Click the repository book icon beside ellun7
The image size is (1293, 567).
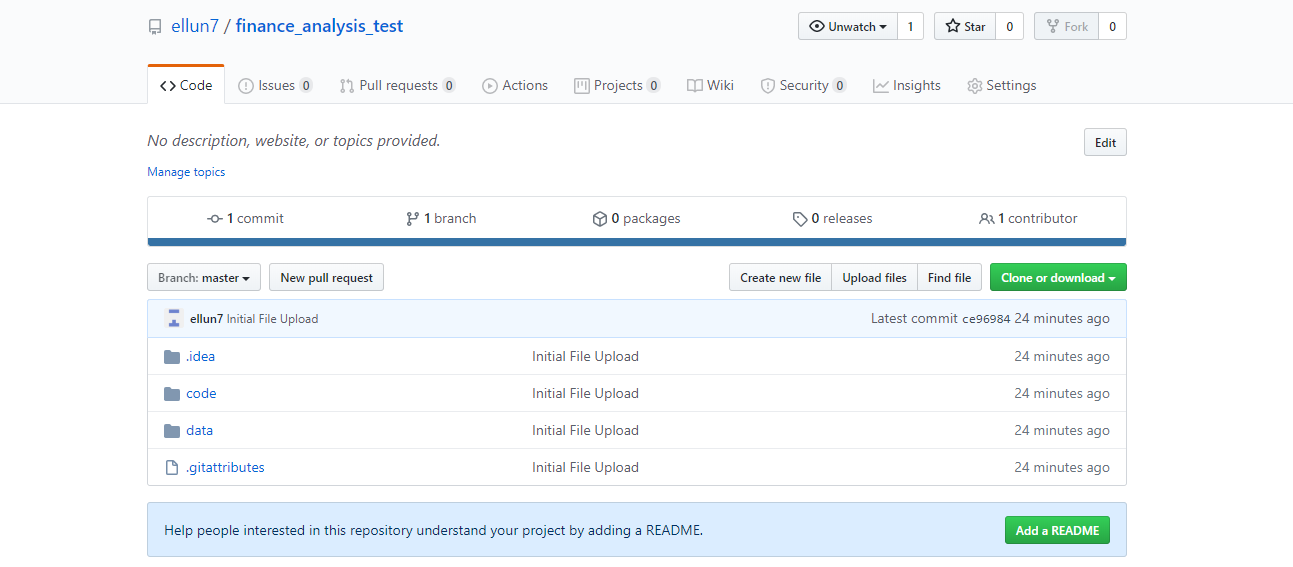(x=155, y=27)
